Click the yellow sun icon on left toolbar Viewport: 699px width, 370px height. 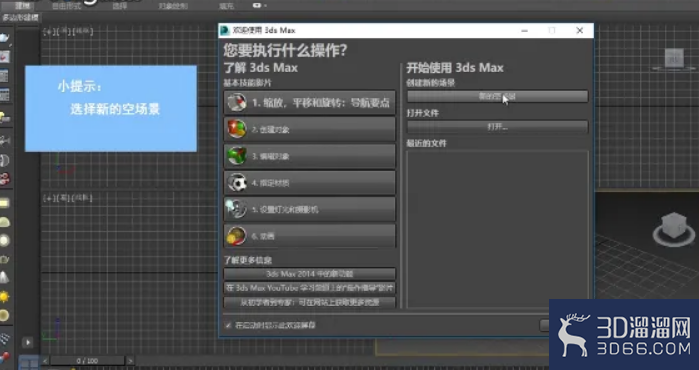coord(4,296)
